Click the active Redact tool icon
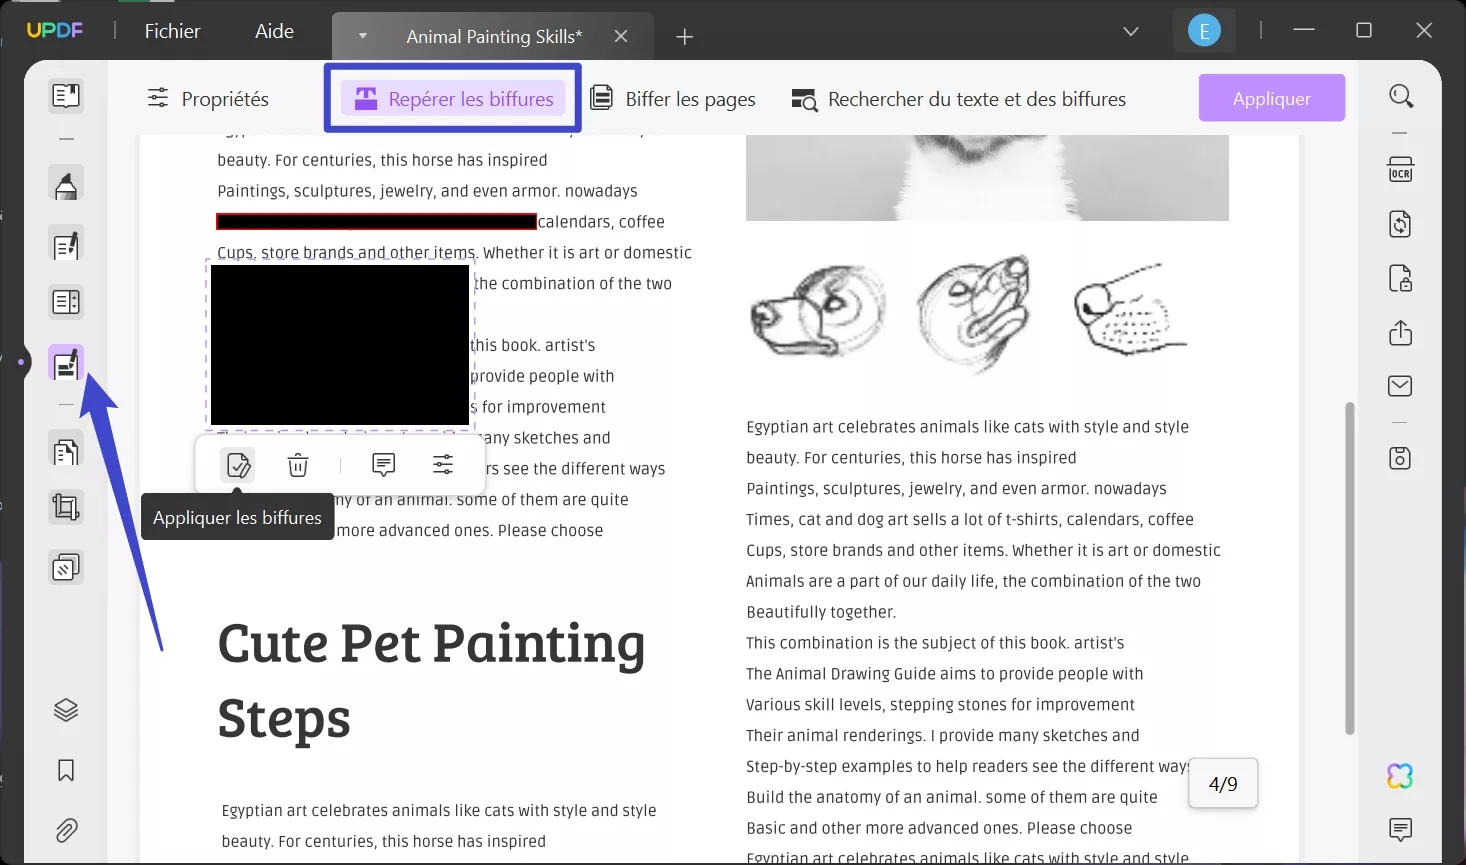This screenshot has width=1466, height=865. tap(66, 363)
